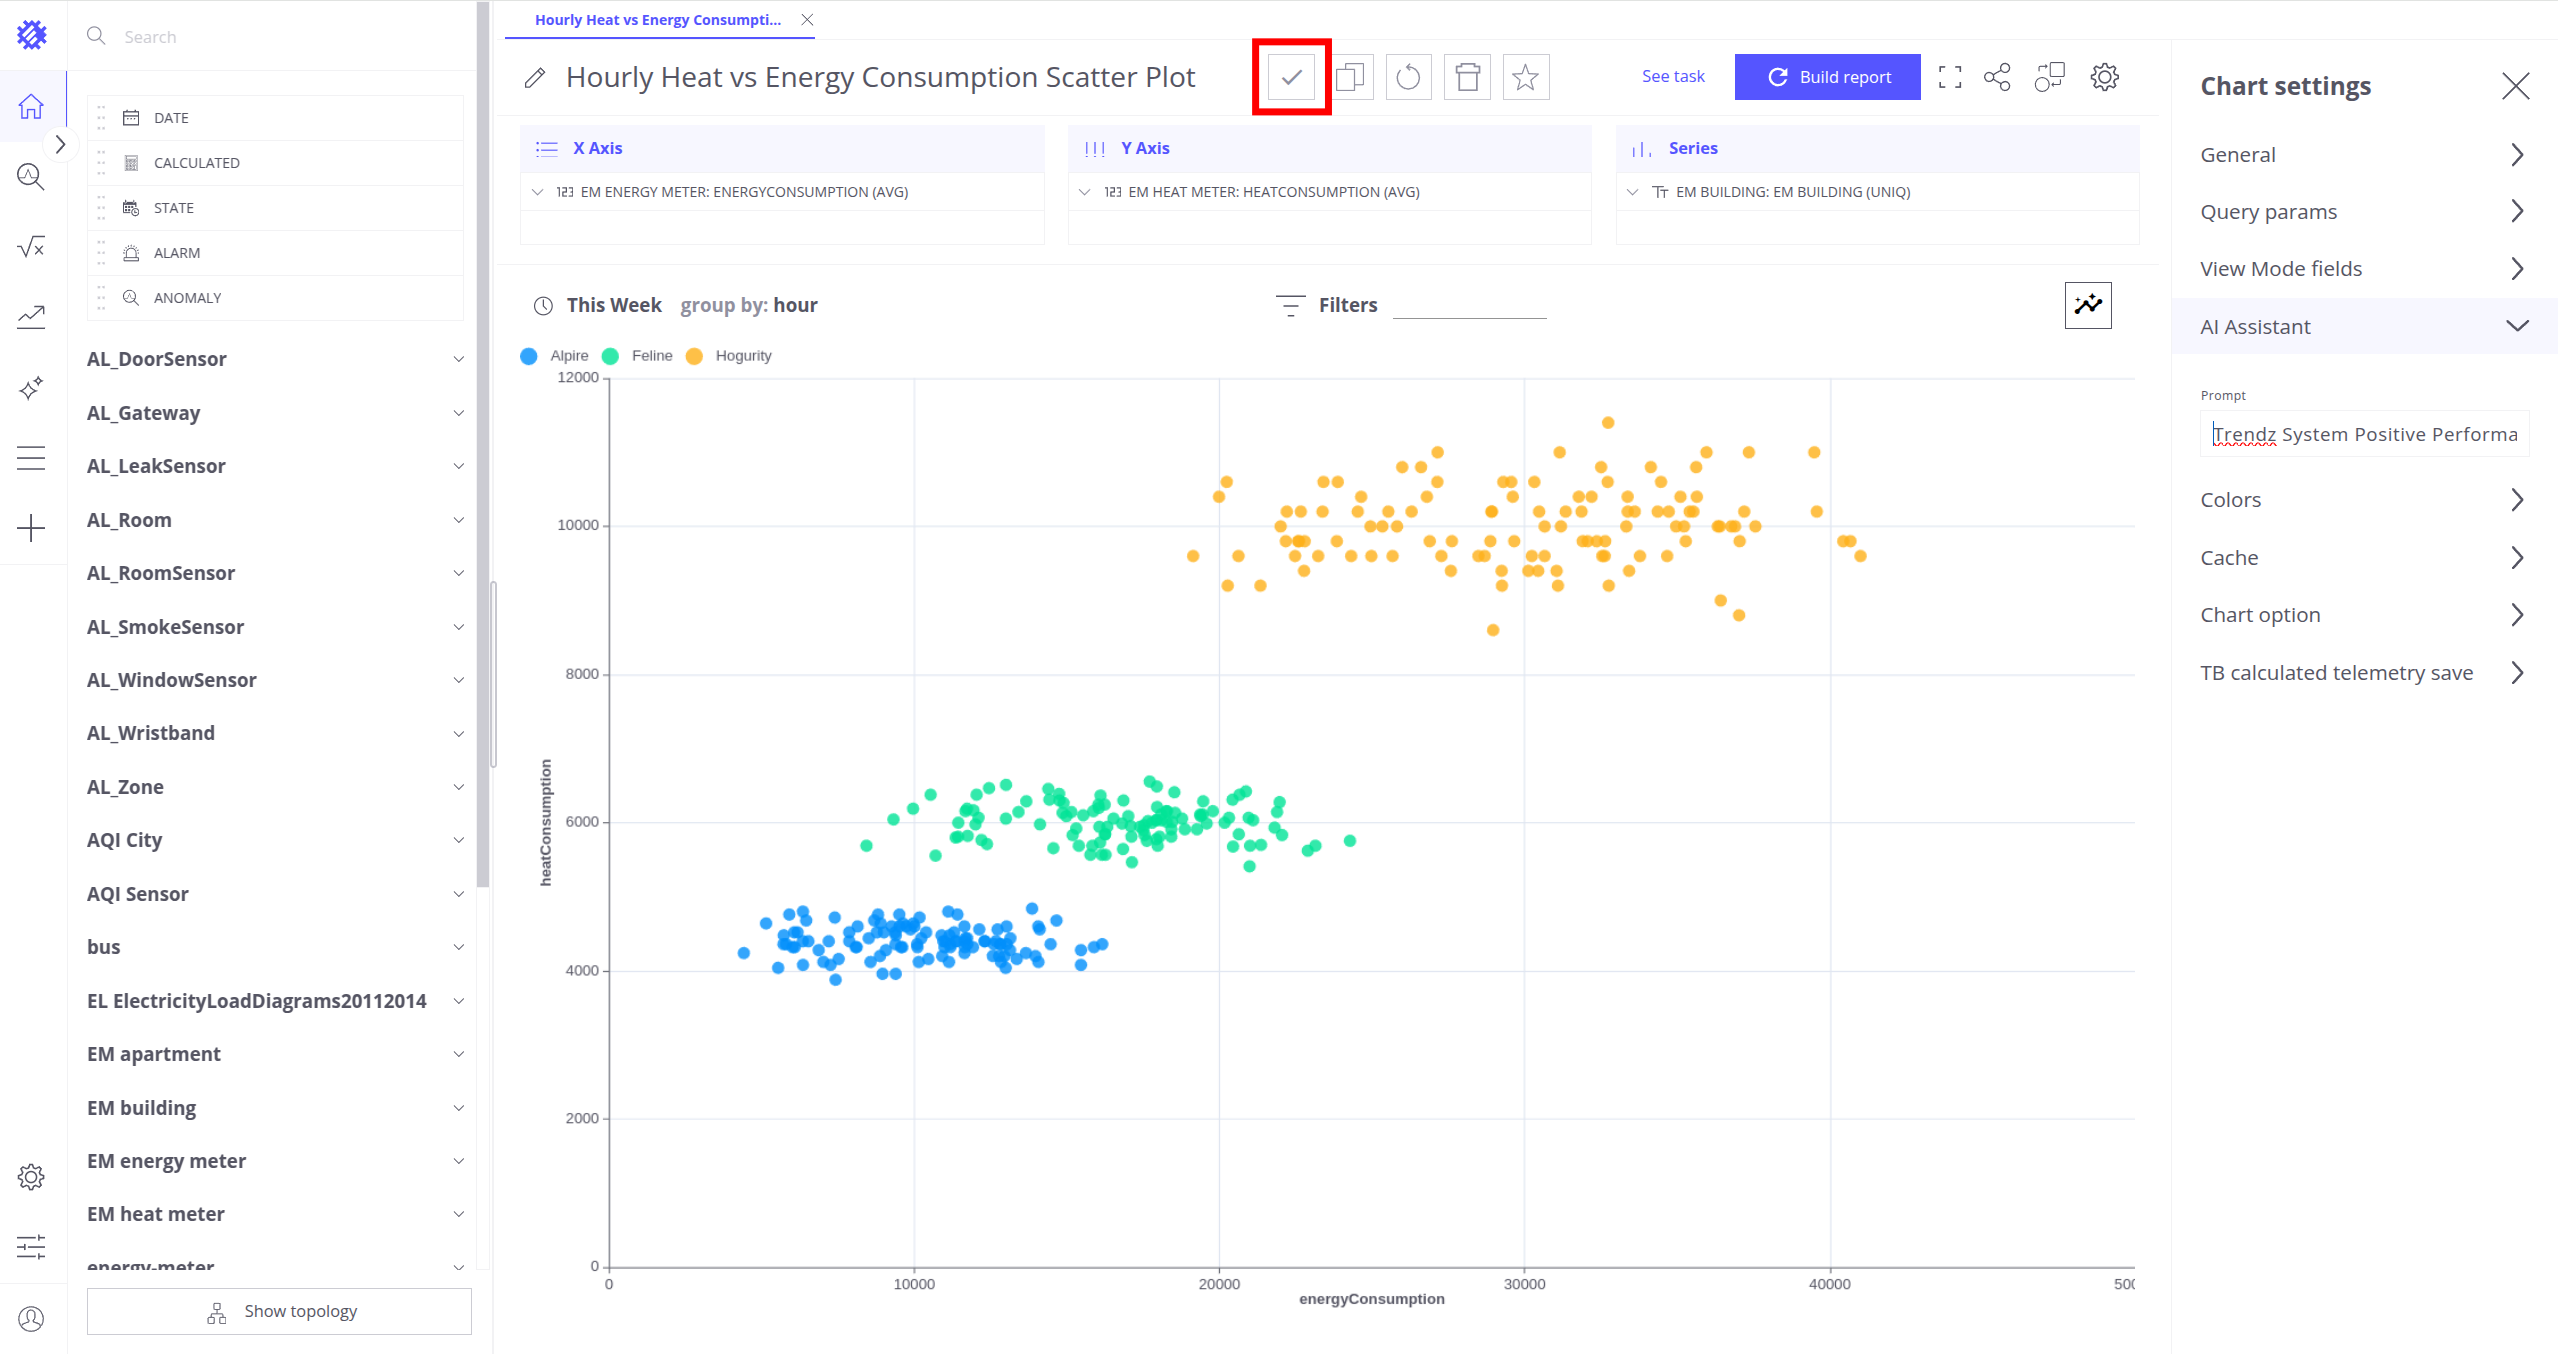Click the AI Assistant prompt field
This screenshot has width=2558, height=1354.
coord(2363,435)
